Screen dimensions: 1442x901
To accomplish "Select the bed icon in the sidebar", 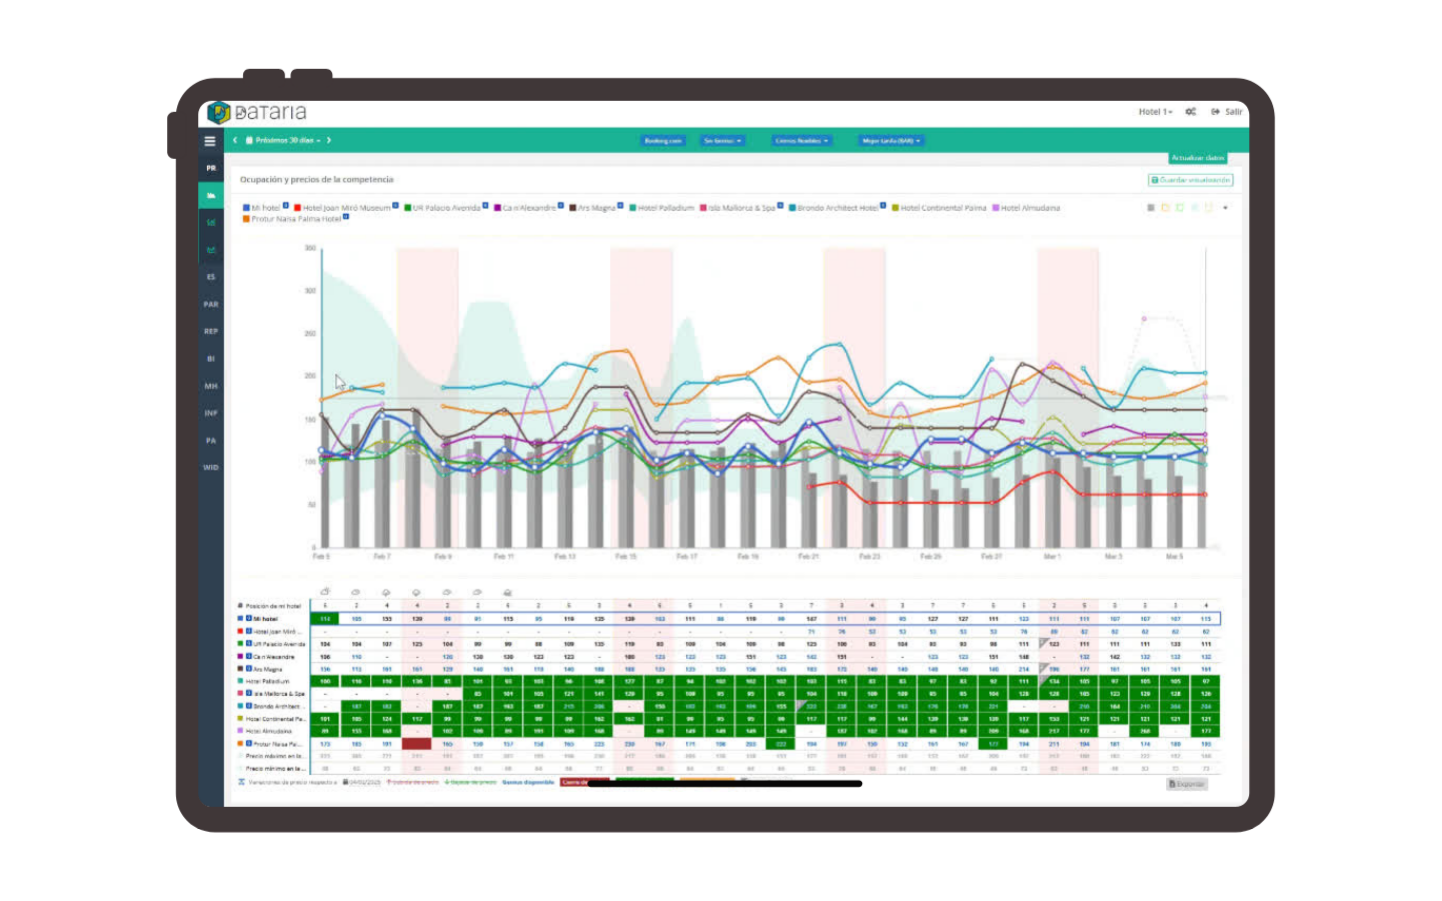I will [x=211, y=195].
